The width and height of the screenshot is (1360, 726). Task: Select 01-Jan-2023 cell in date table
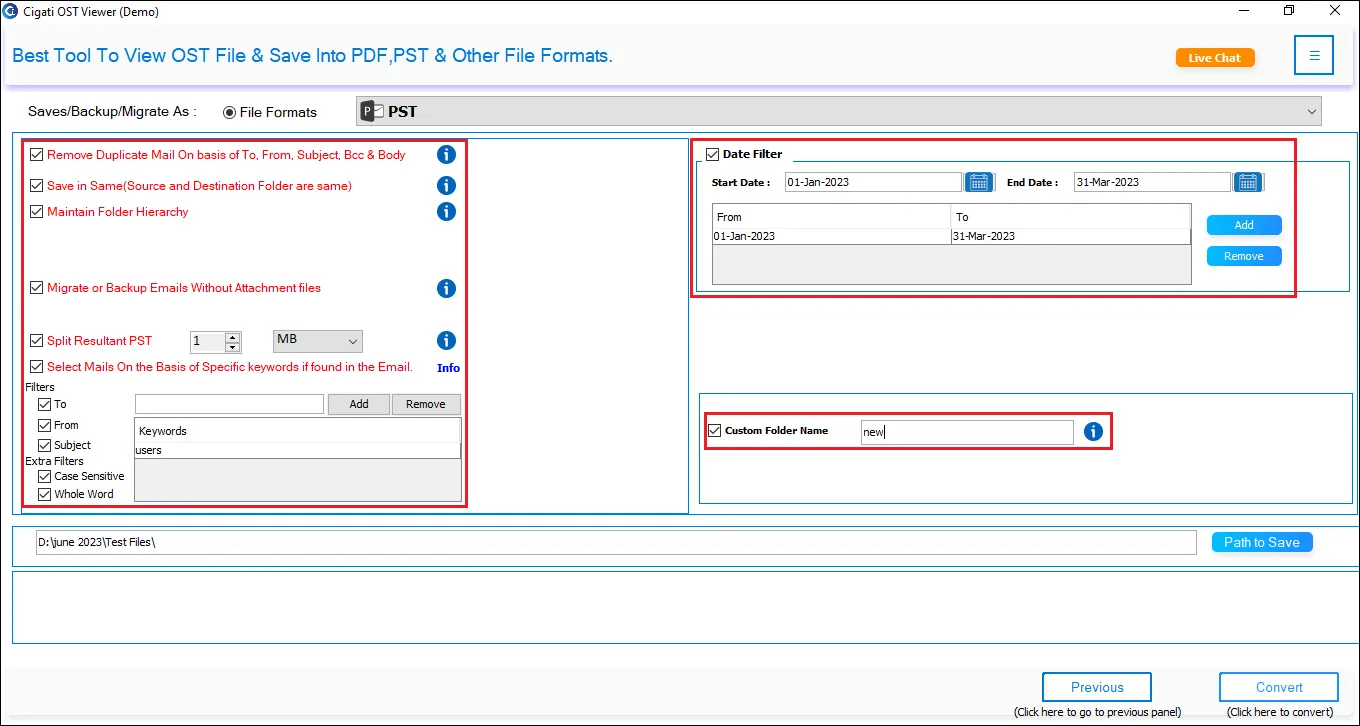[831, 236]
